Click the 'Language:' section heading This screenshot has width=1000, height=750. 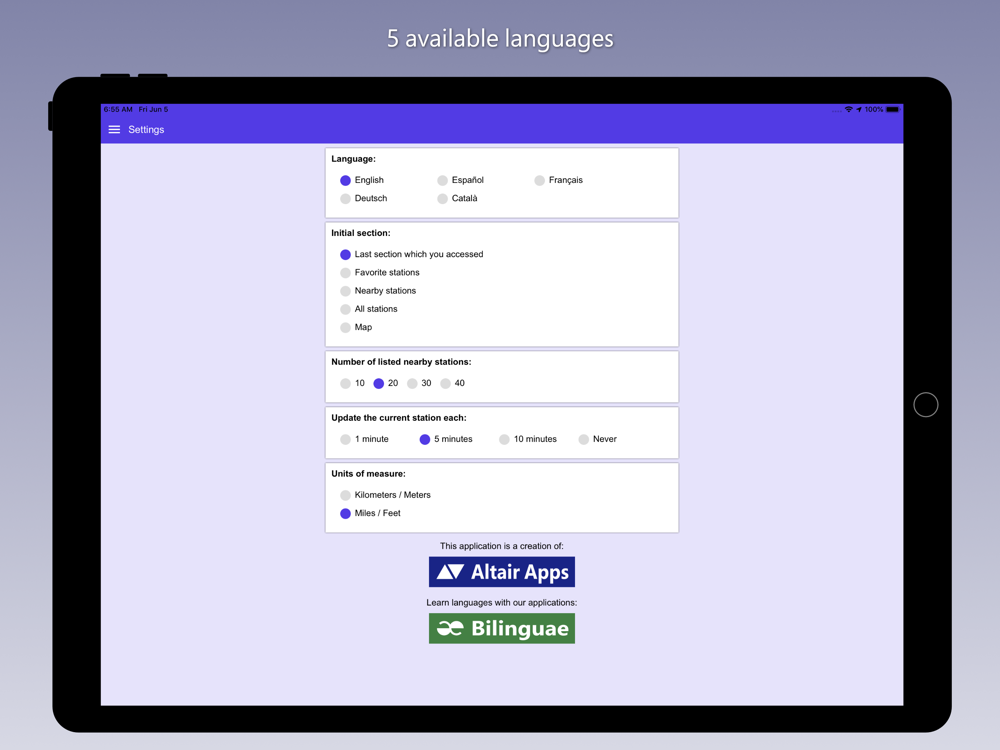coord(353,159)
